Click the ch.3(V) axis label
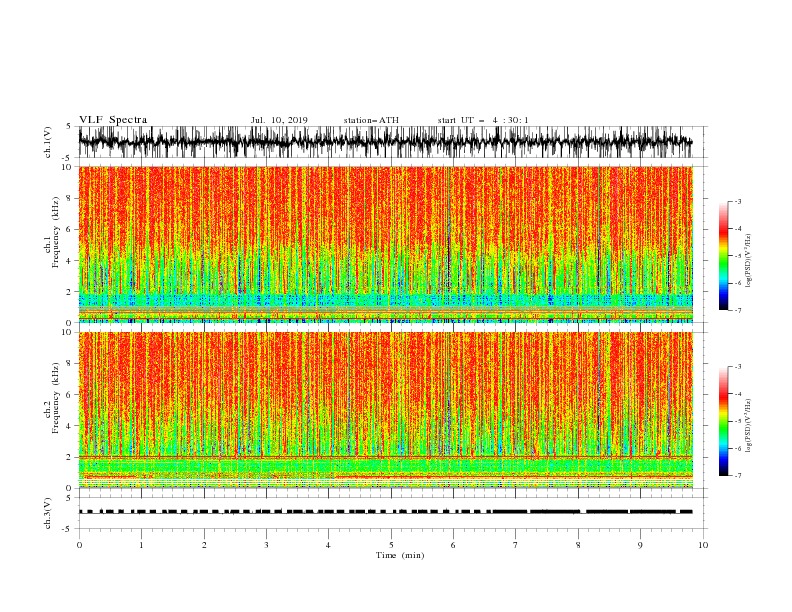This screenshot has height=612, width=792. point(48,513)
